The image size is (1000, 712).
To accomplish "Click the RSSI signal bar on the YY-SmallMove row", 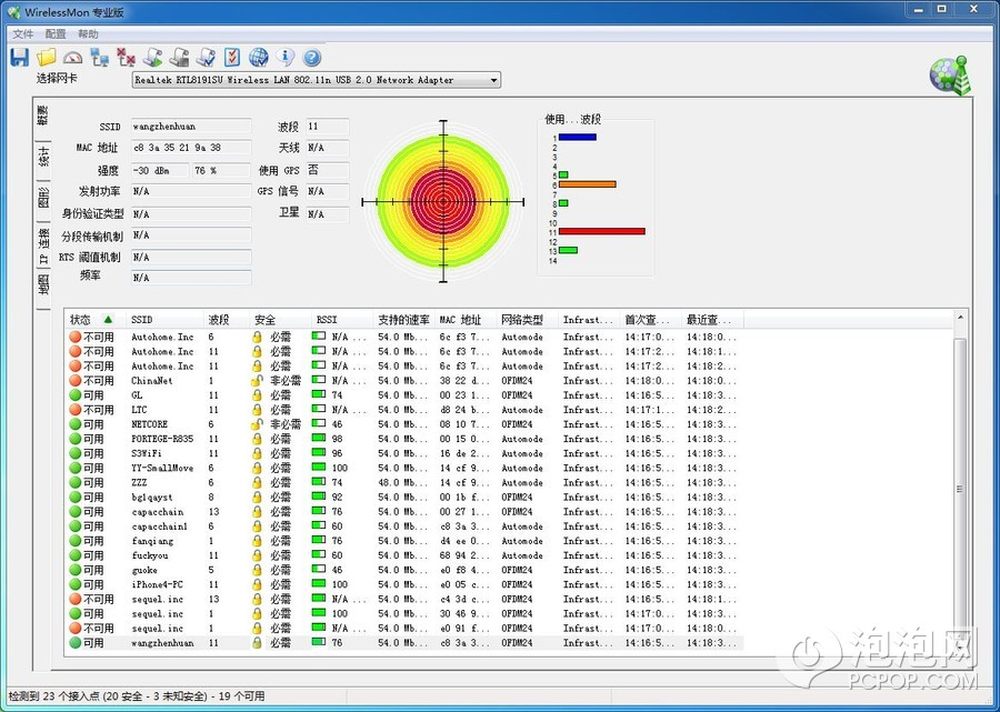I will coord(319,467).
